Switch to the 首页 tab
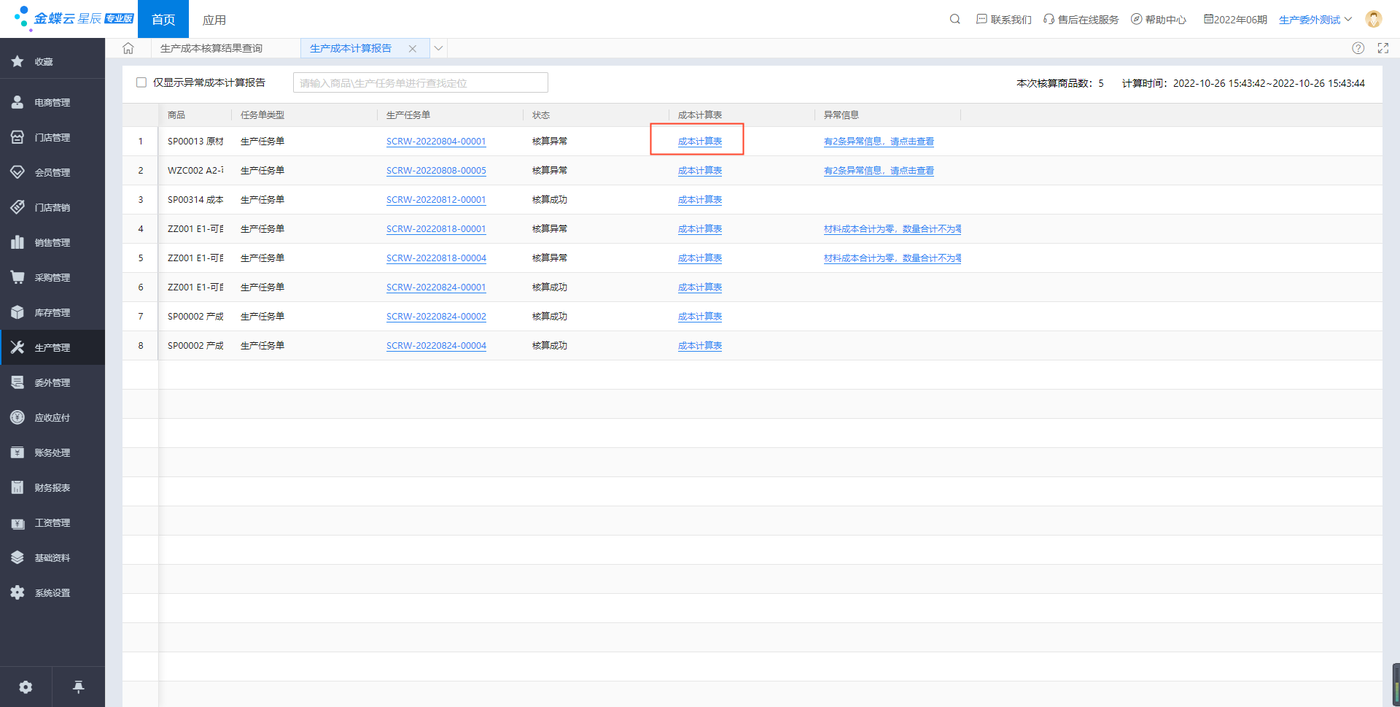 coord(163,19)
